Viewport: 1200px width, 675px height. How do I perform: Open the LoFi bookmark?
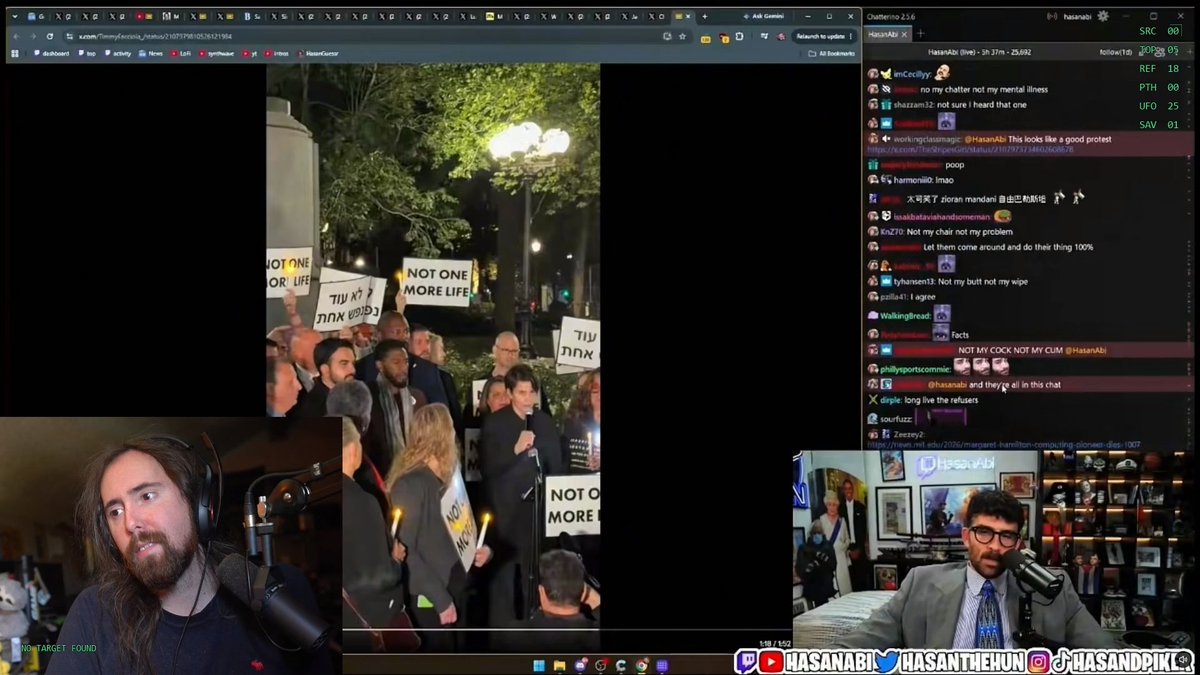[181, 53]
